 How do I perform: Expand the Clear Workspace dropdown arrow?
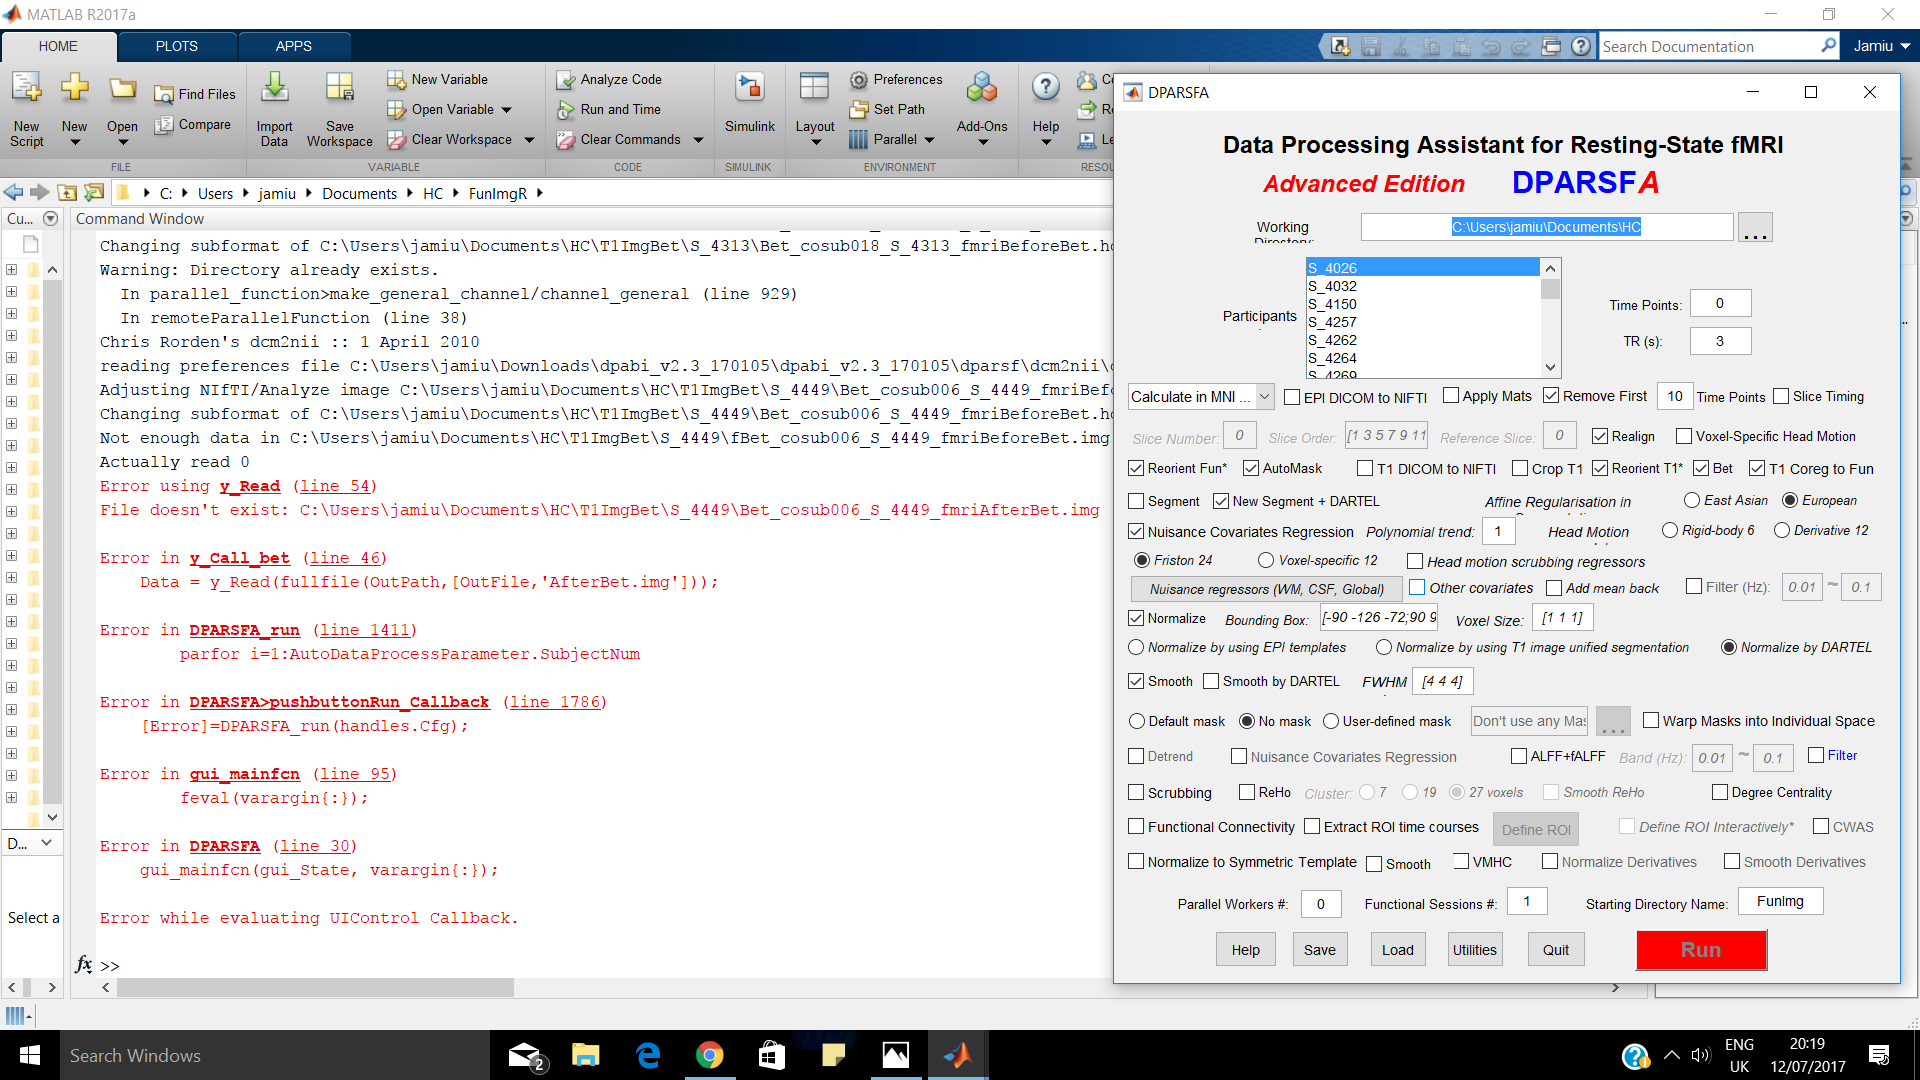(x=529, y=140)
